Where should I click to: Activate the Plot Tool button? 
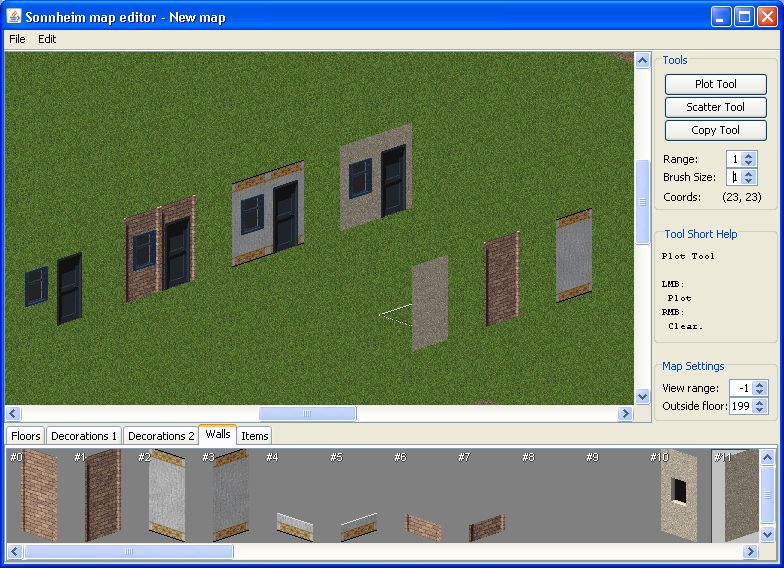click(715, 84)
